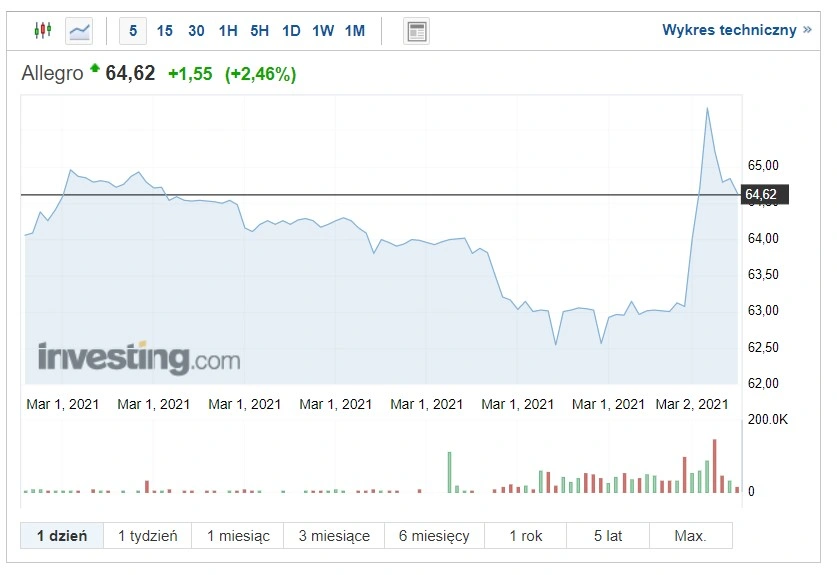Set chart interval to 1W
Image resolution: width=837 pixels, height=575 pixels.
coord(323,31)
